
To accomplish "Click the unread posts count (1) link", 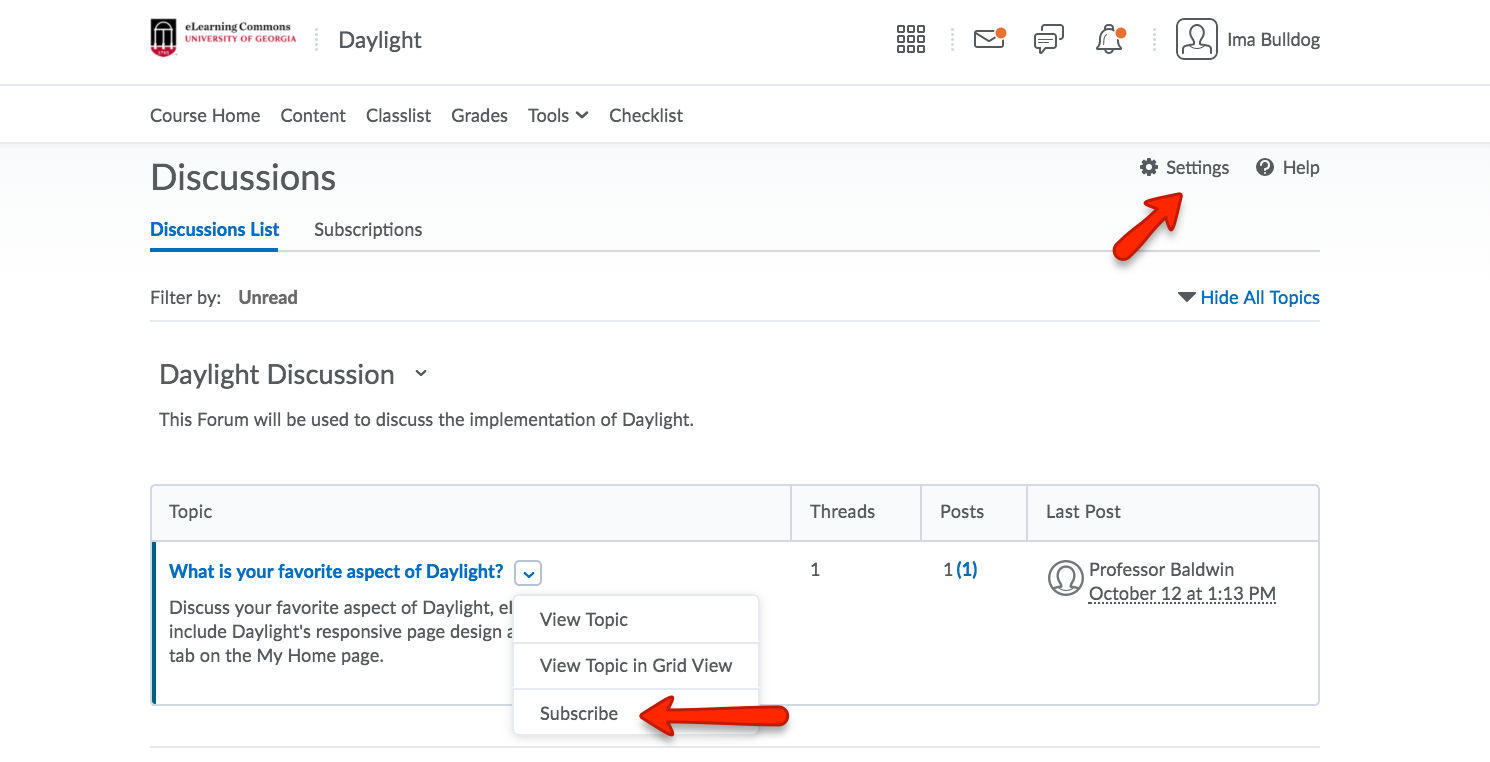I will click(967, 570).
